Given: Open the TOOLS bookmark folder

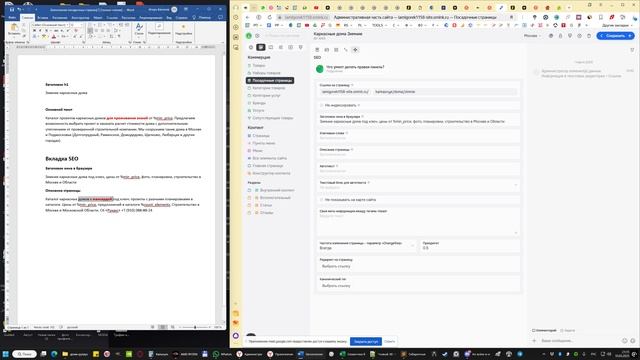Looking at the screenshot, I should (379, 25).
